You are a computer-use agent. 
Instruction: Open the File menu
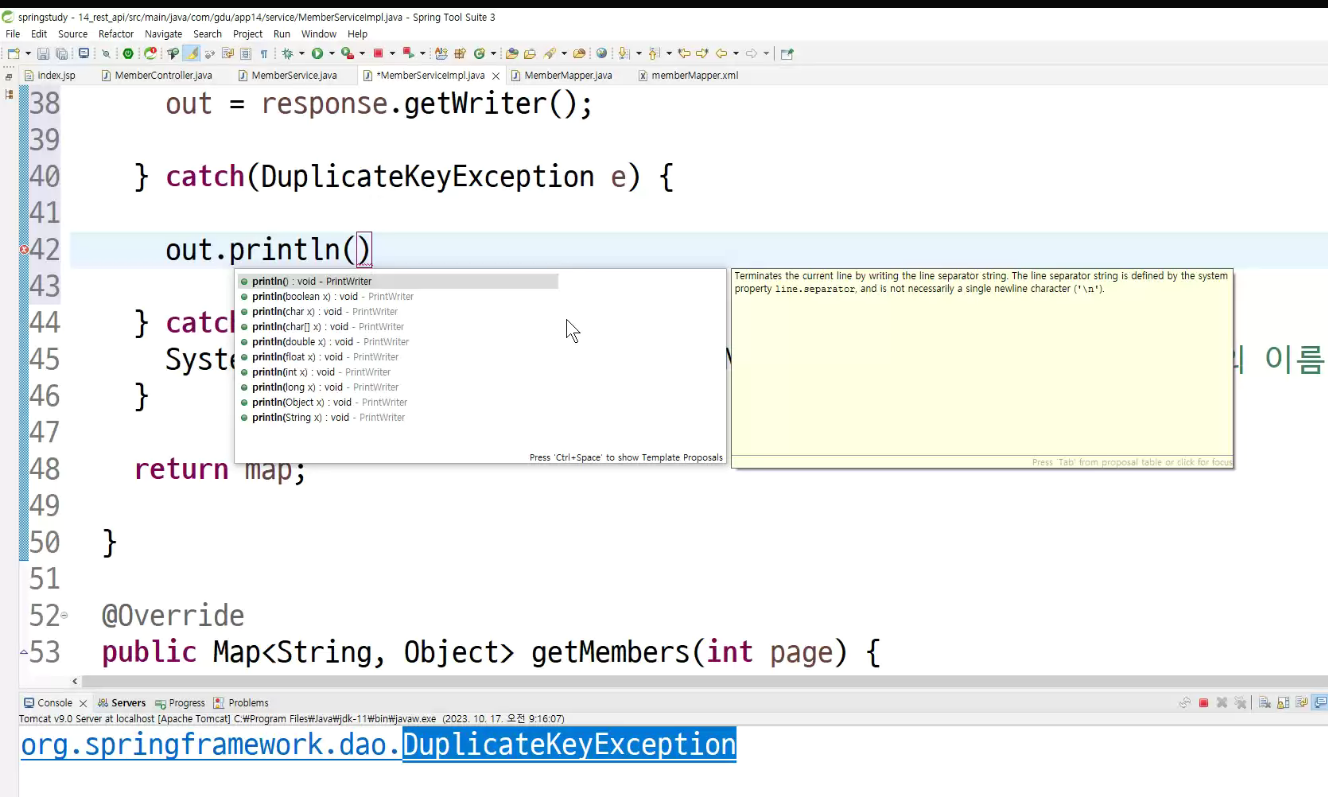[13, 34]
